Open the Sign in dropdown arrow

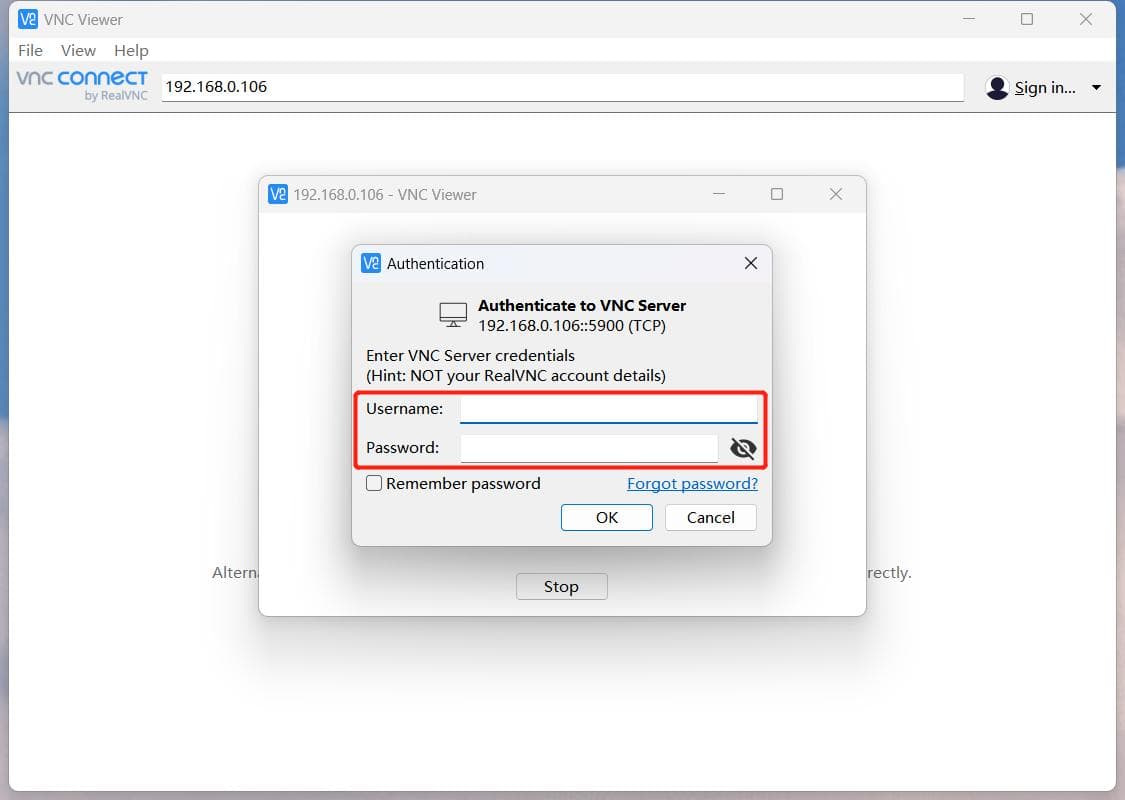click(1096, 88)
